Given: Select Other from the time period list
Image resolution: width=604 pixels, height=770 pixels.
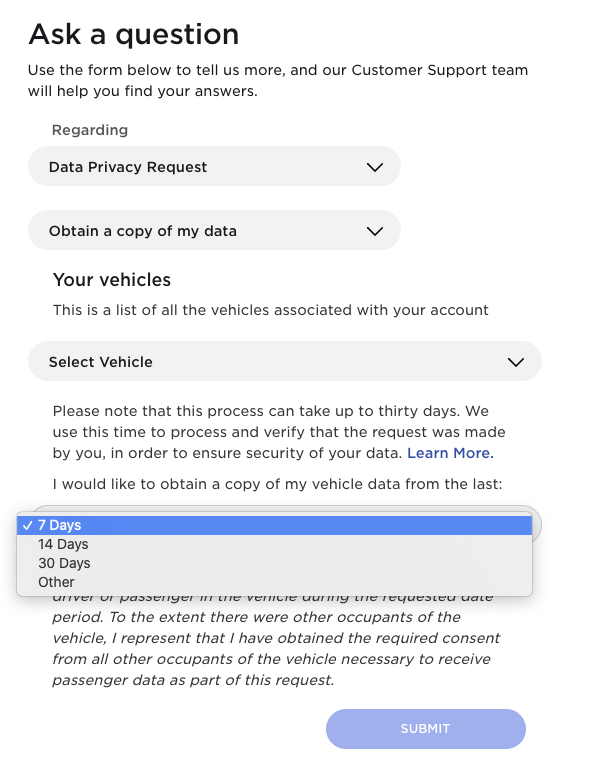Looking at the screenshot, I should (56, 582).
